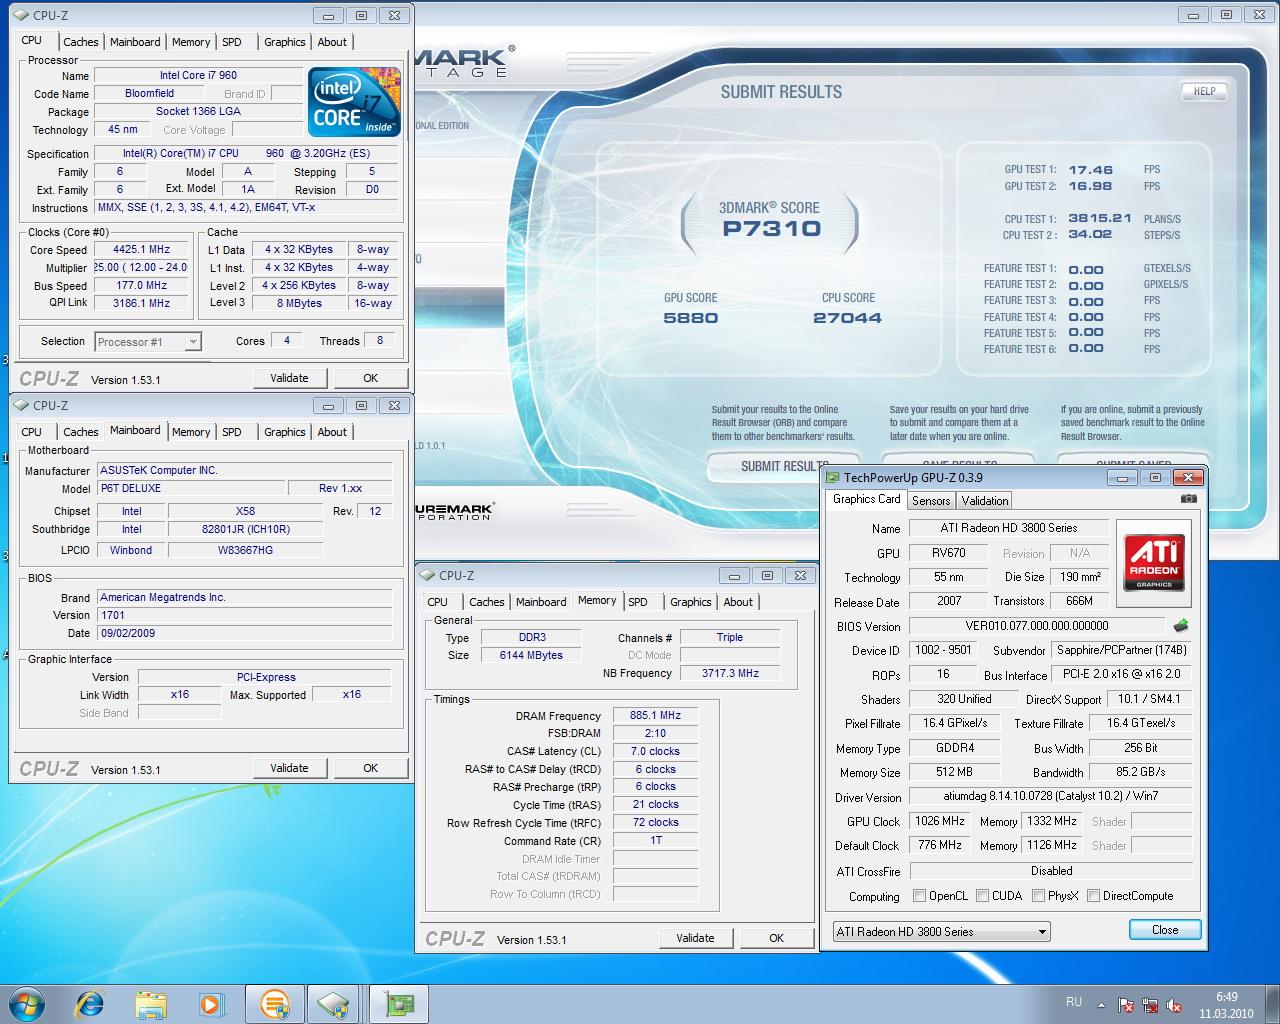The image size is (1280, 1024).
Task: Open Graphics tab in Mainboard CPU-Z window
Action: [285, 432]
